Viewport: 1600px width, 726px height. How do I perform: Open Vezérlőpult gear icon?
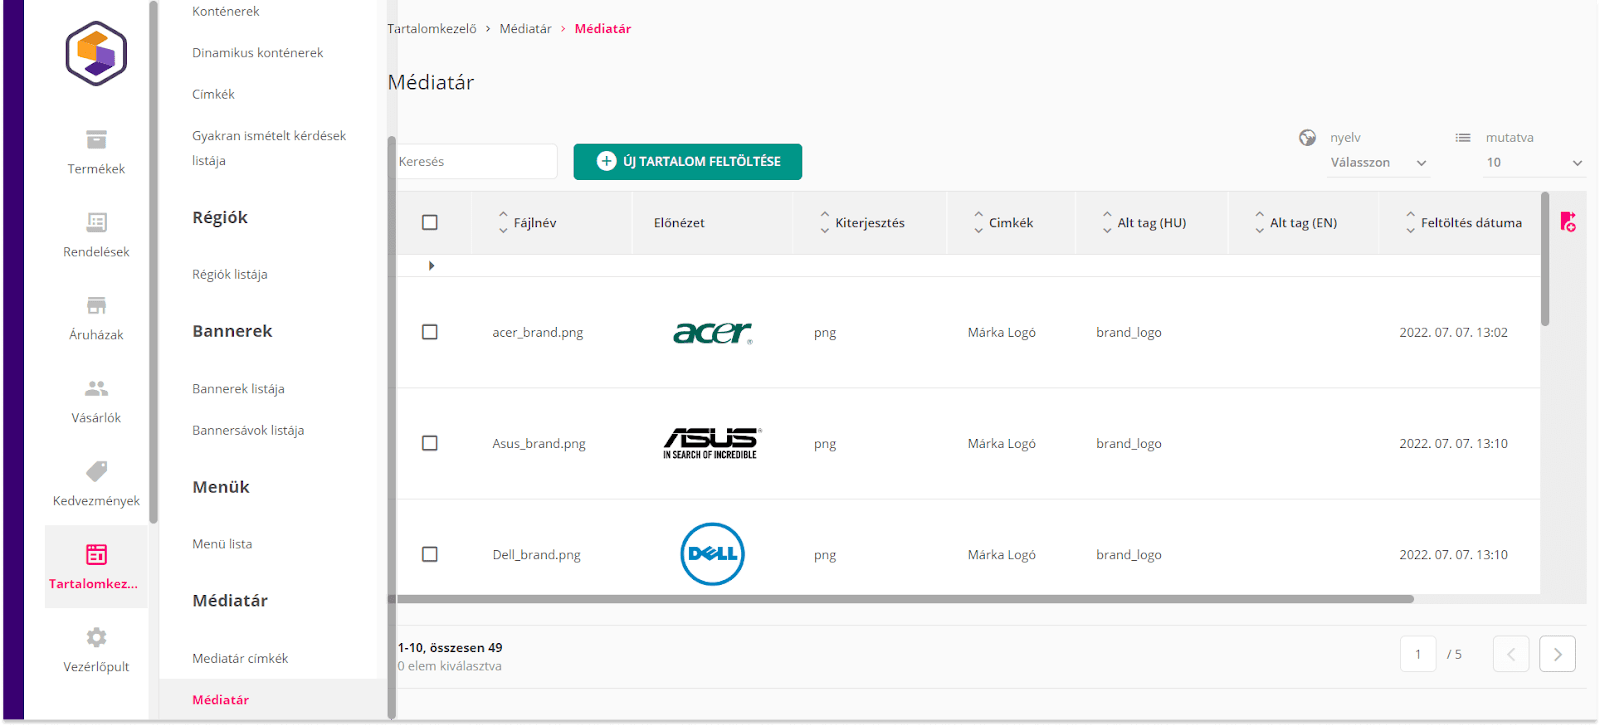pyautogui.click(x=96, y=637)
